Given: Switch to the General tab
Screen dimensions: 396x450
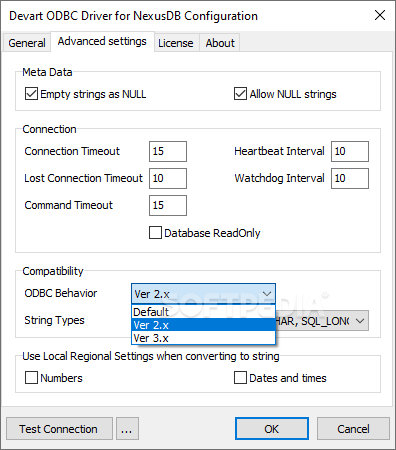Looking at the screenshot, I should click(27, 43).
